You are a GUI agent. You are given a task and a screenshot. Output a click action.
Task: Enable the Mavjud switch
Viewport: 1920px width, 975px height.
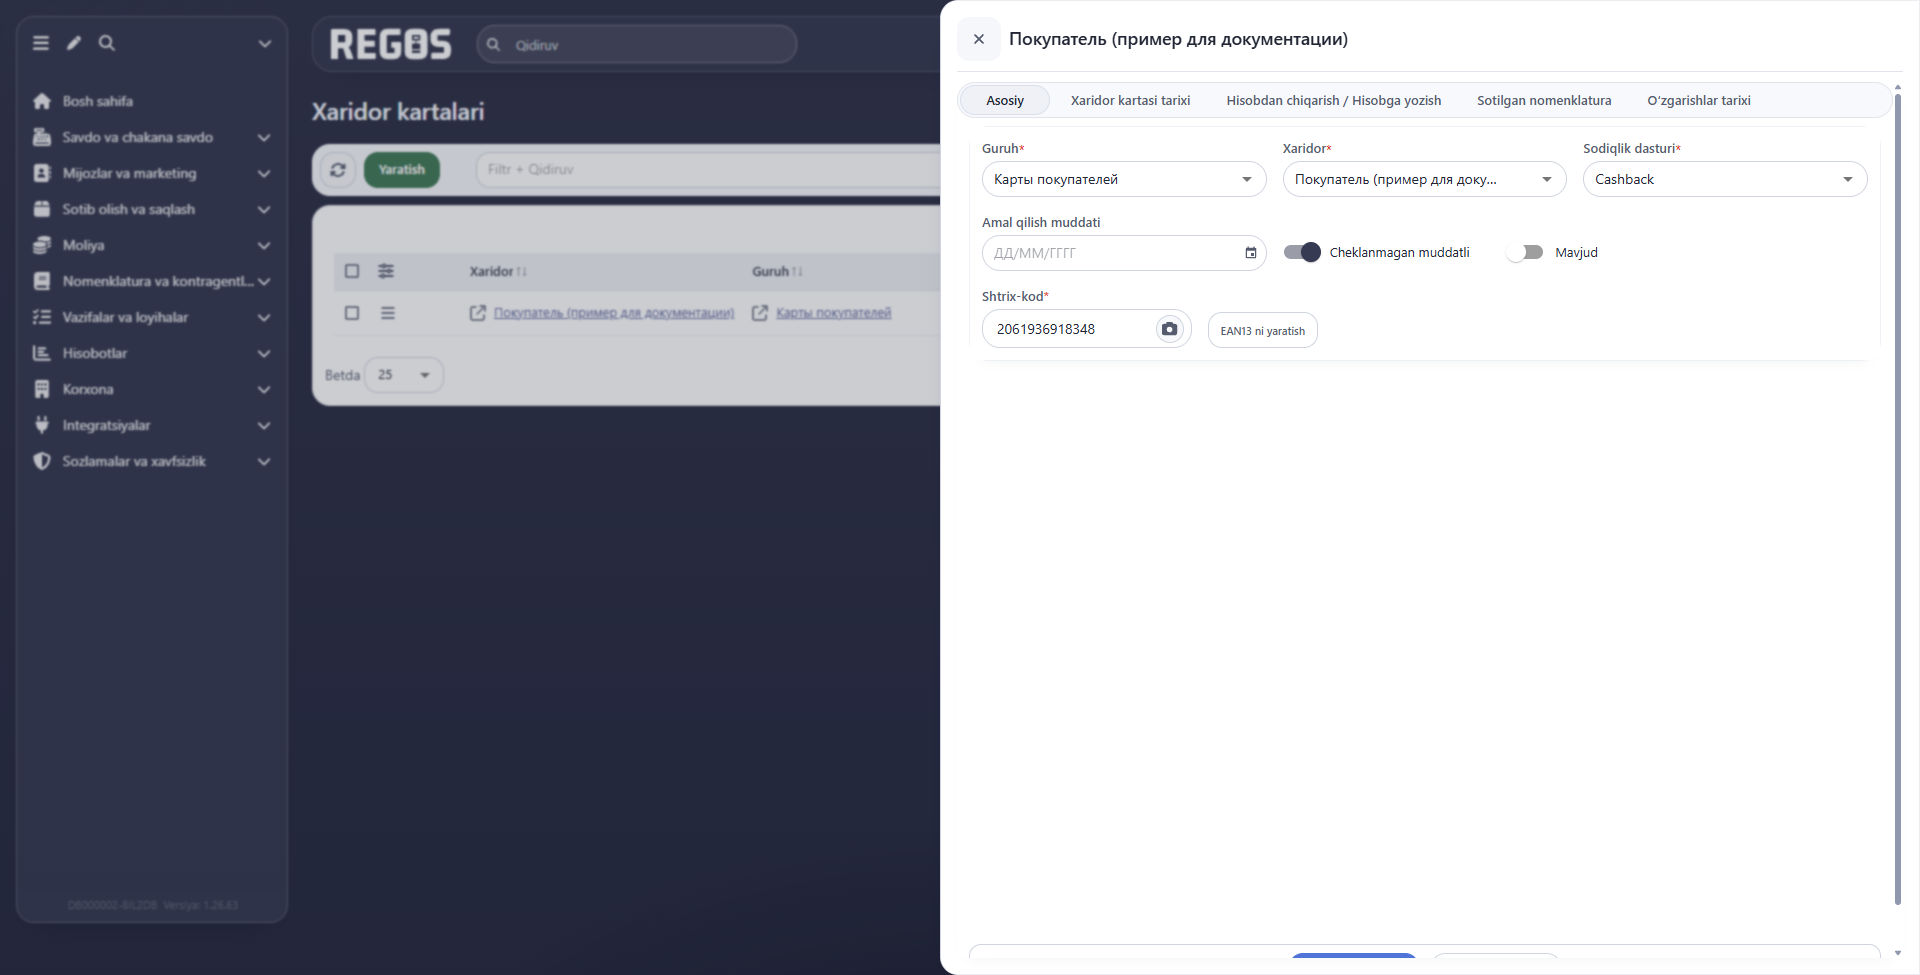(x=1524, y=252)
